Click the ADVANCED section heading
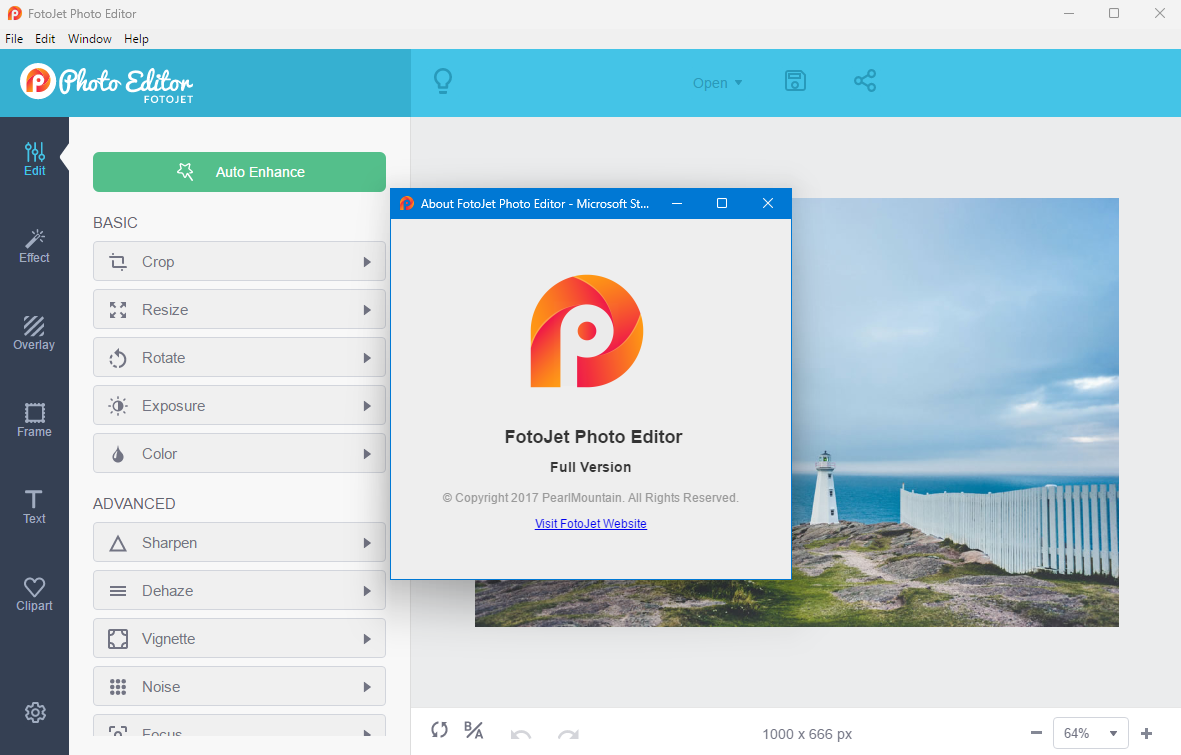 tap(134, 504)
